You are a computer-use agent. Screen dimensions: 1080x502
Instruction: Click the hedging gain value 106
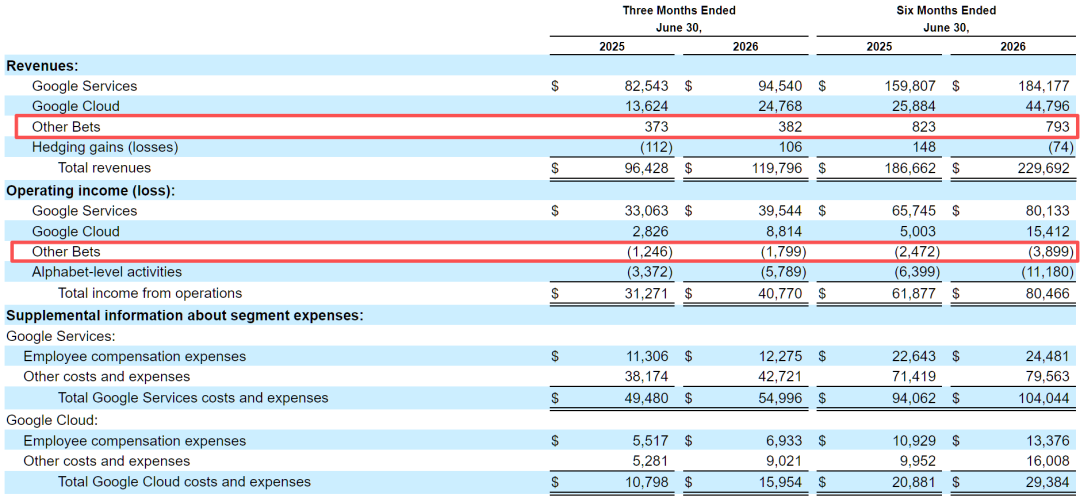pos(790,147)
